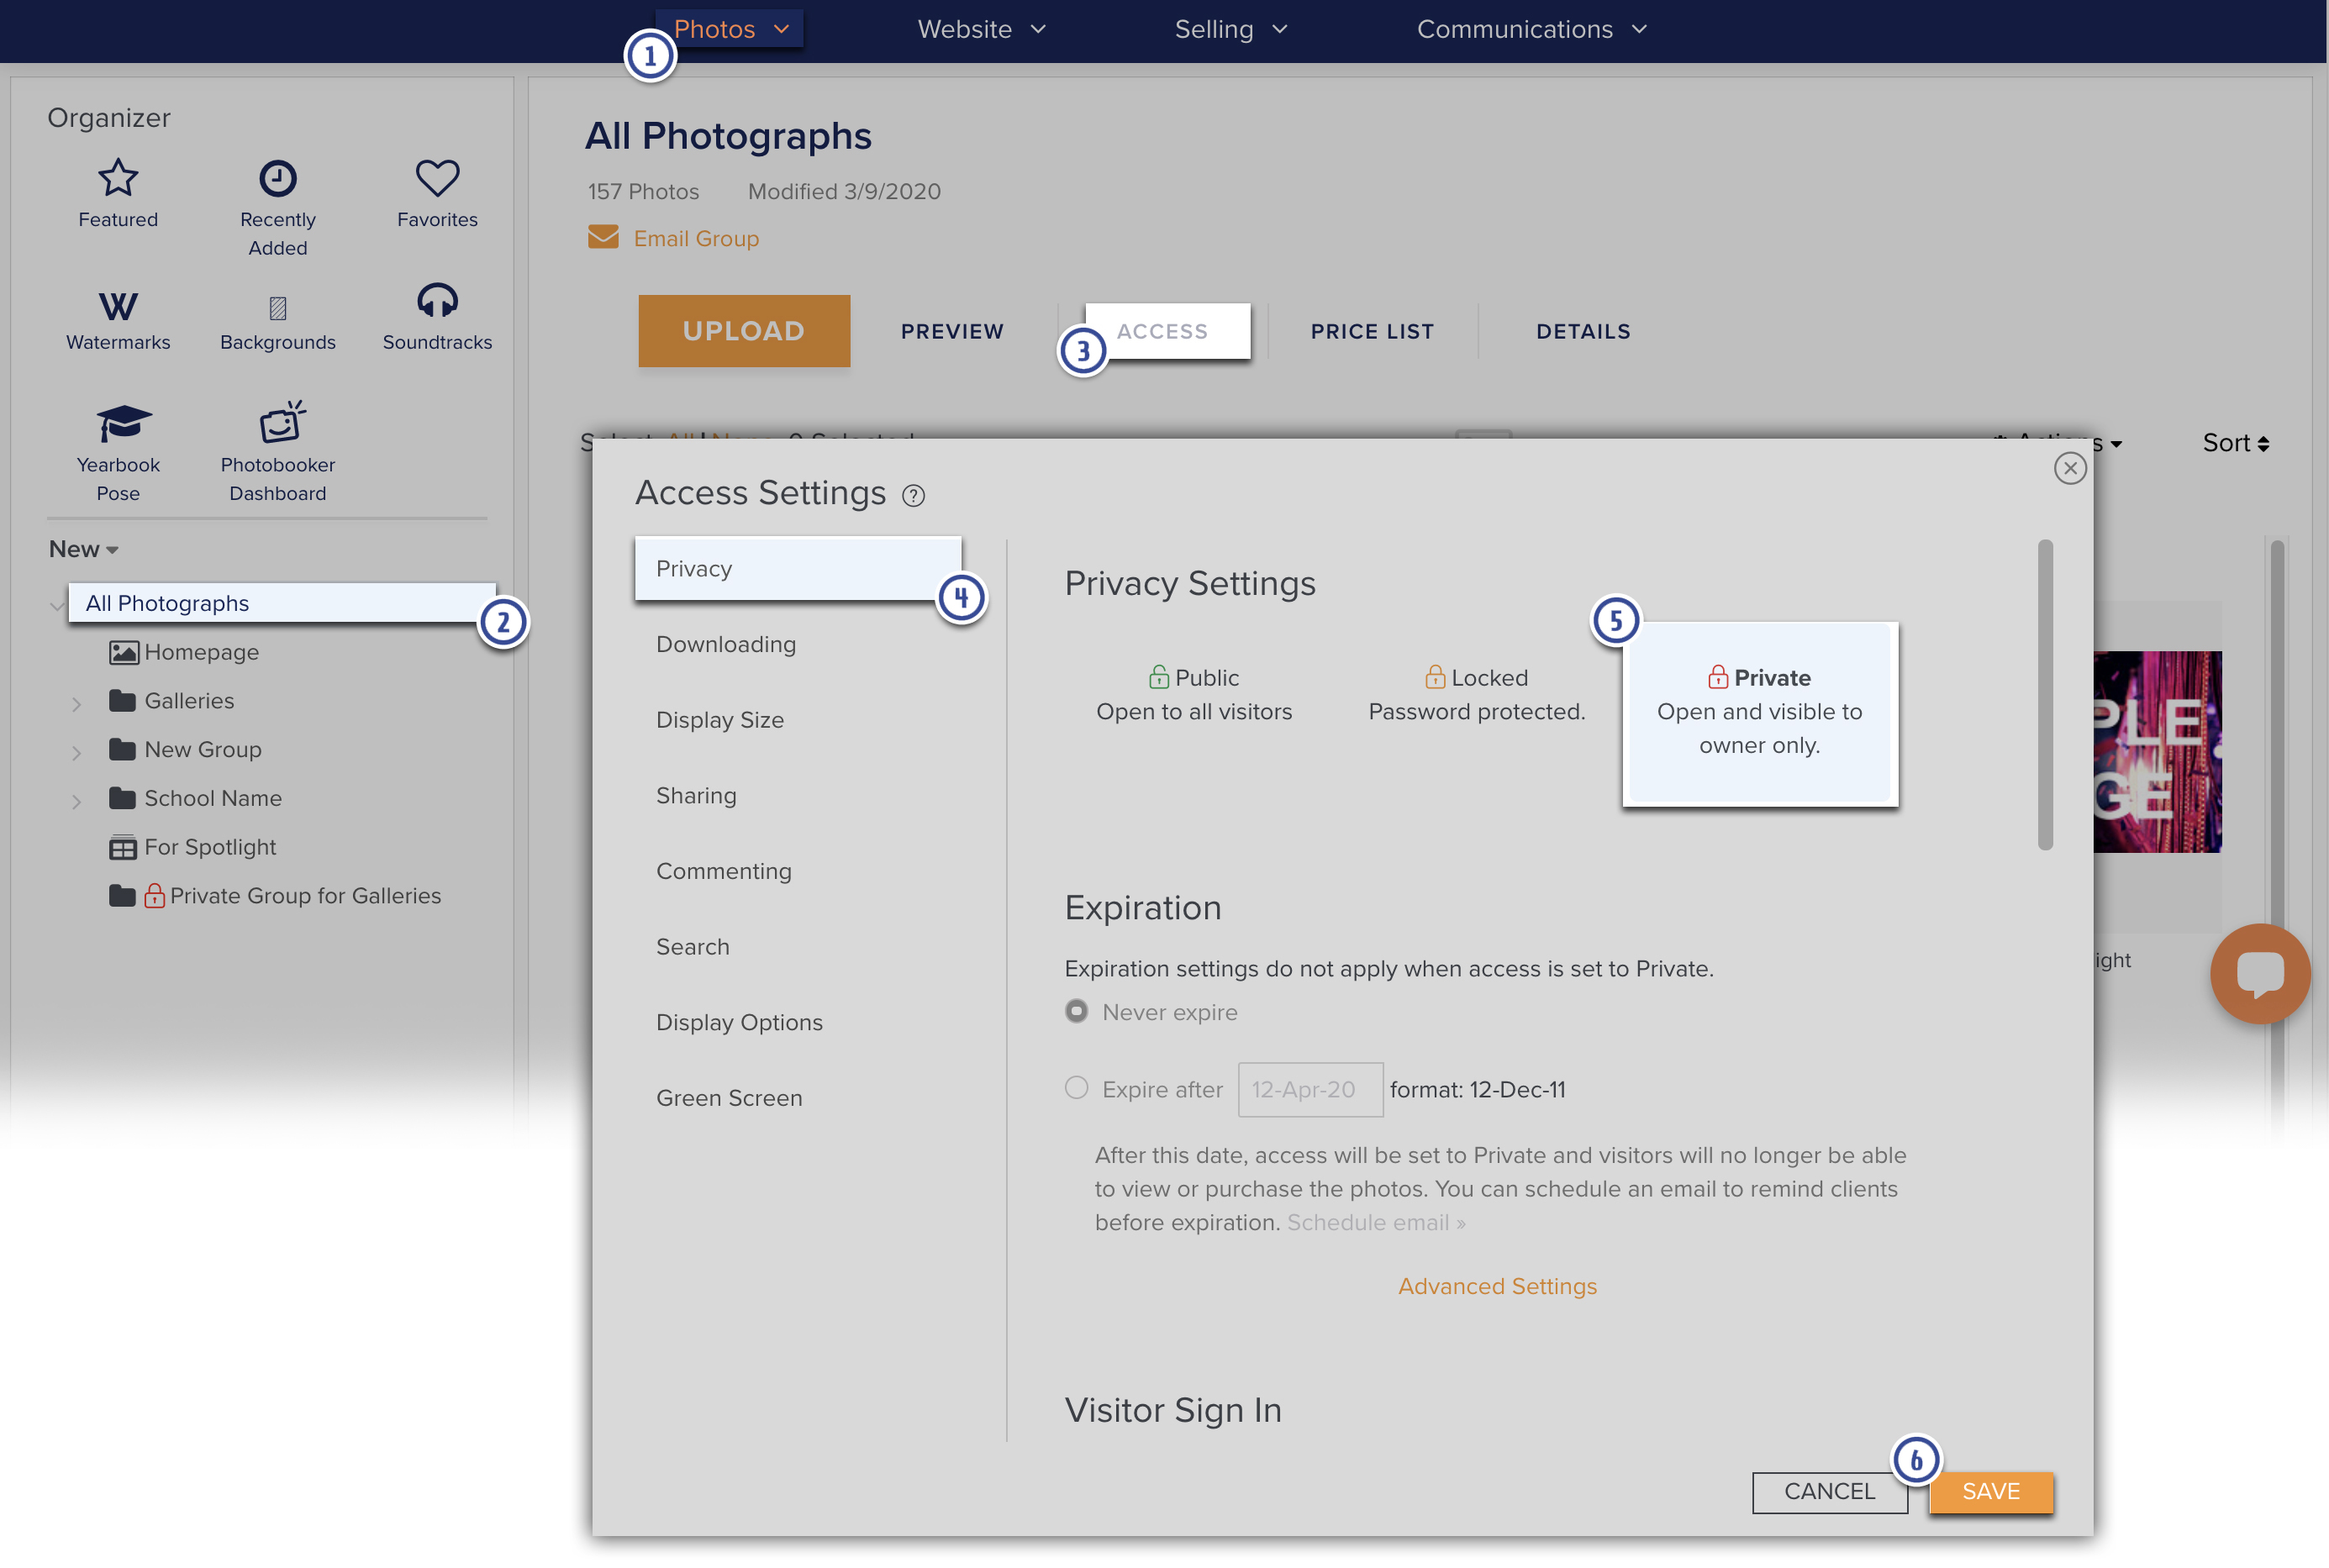The height and width of the screenshot is (1568, 2329).
Task: Switch to the Details tab
Action: 1583,331
